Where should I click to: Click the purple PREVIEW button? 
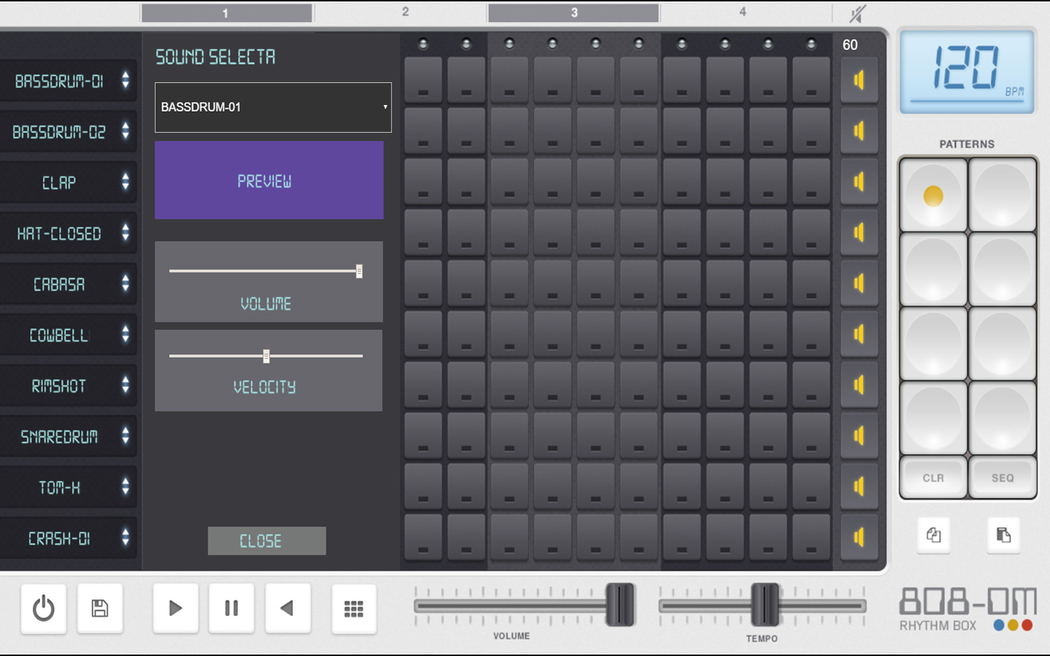pos(269,180)
